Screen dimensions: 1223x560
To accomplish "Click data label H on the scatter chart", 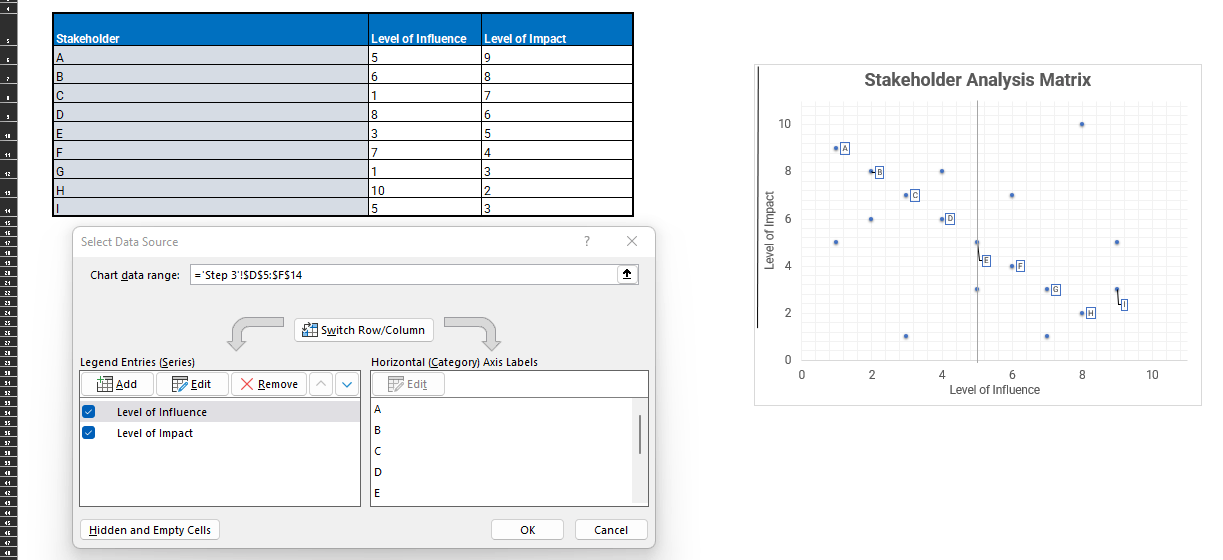I will (1091, 313).
